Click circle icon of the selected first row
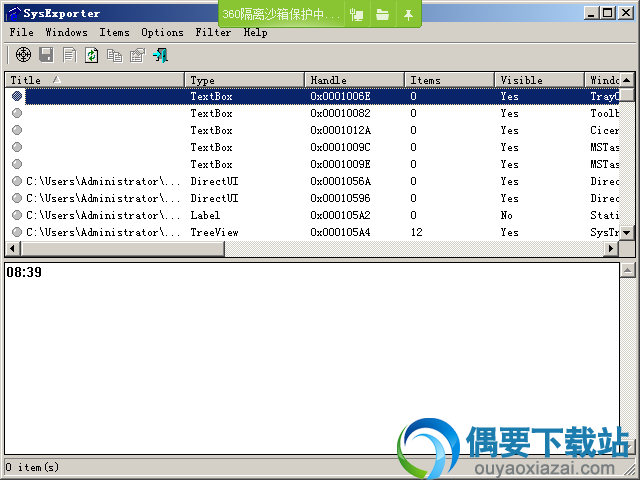Viewport: 640px width, 480px height. (x=17, y=96)
